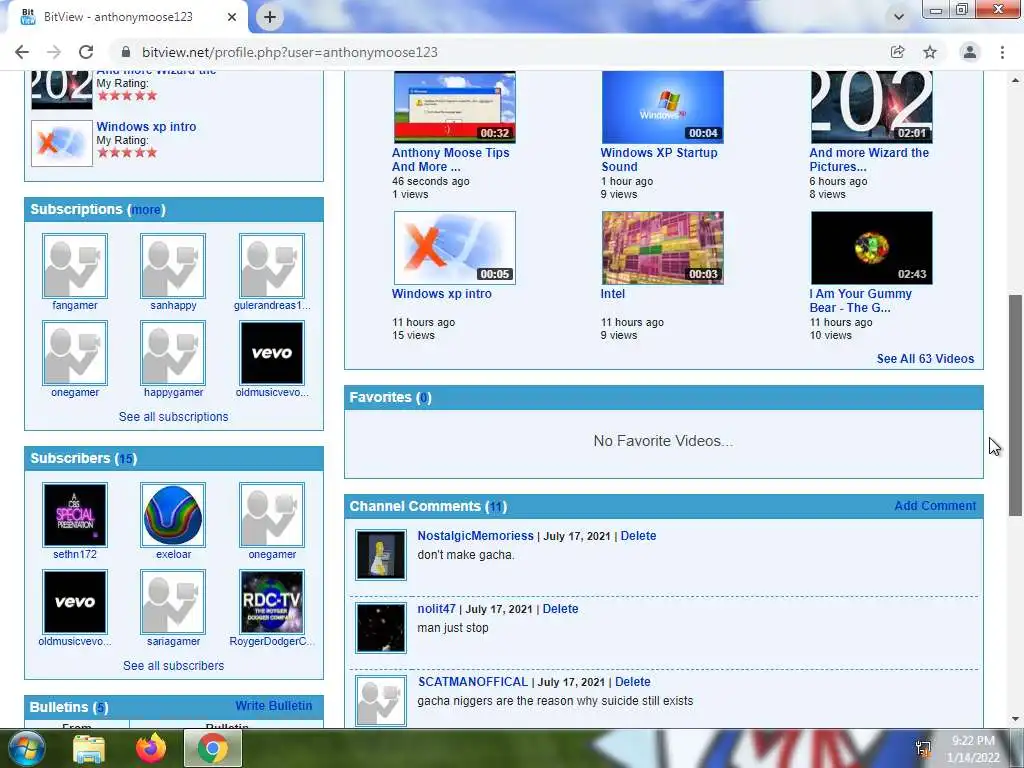Open And more Wizard the Pictures thumbnail
Image resolution: width=1024 pixels, height=768 pixels.
(872, 107)
